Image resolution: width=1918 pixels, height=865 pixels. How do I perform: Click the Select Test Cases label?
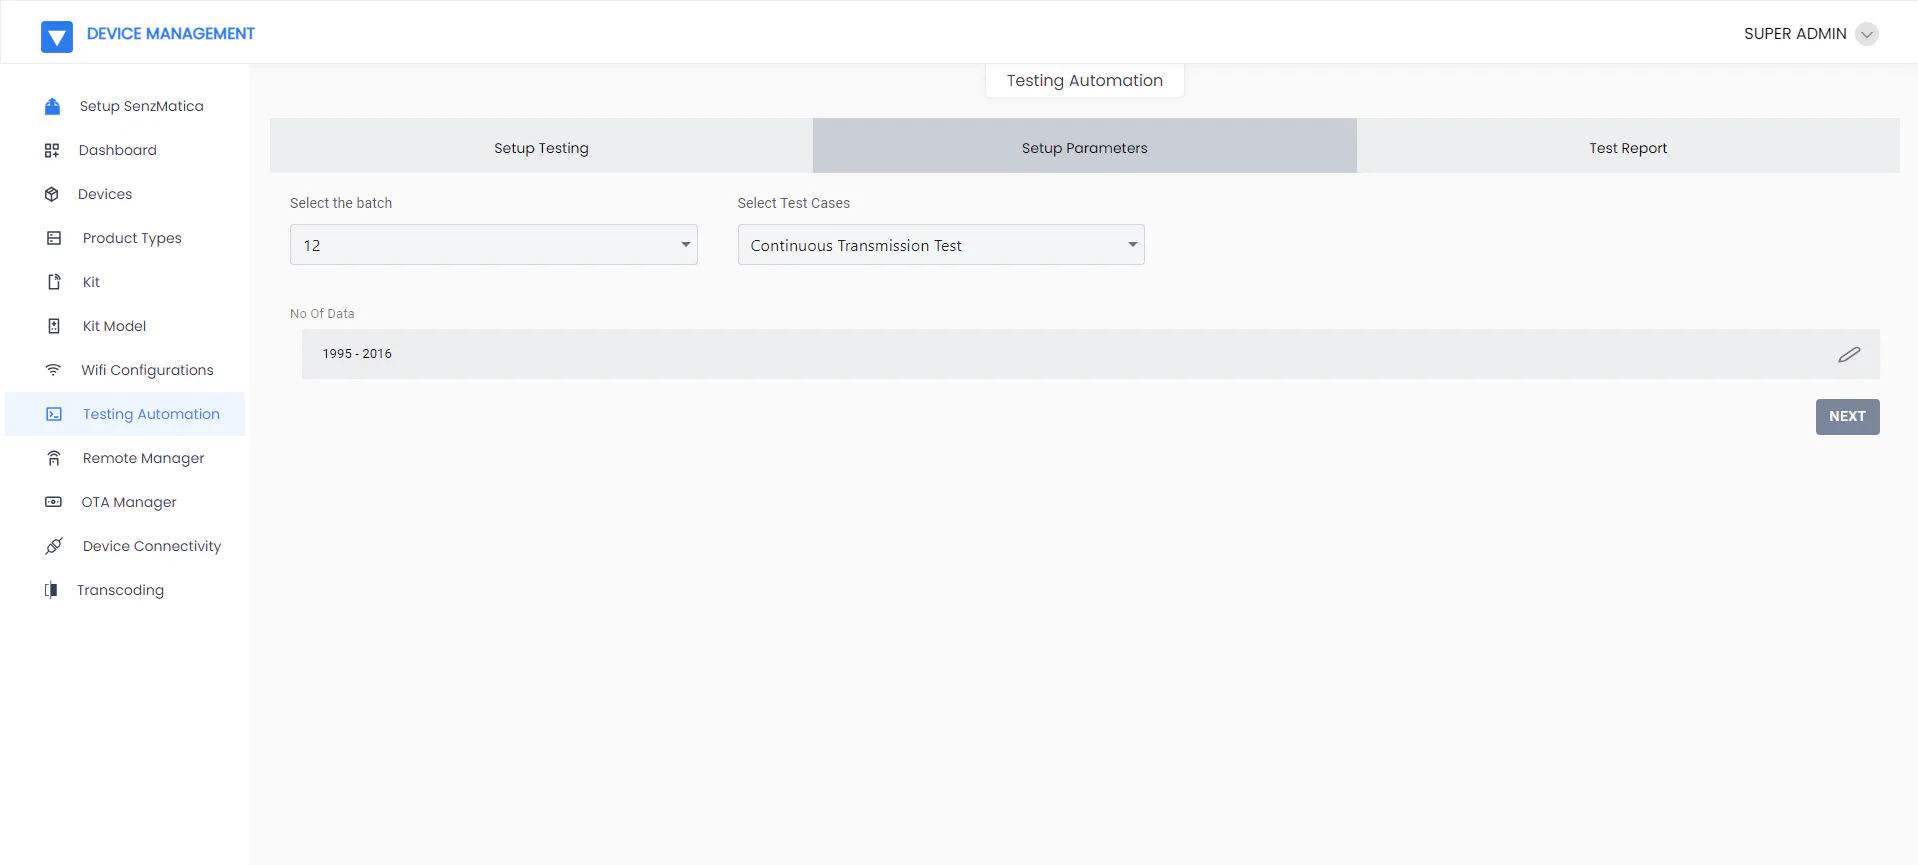pos(794,203)
